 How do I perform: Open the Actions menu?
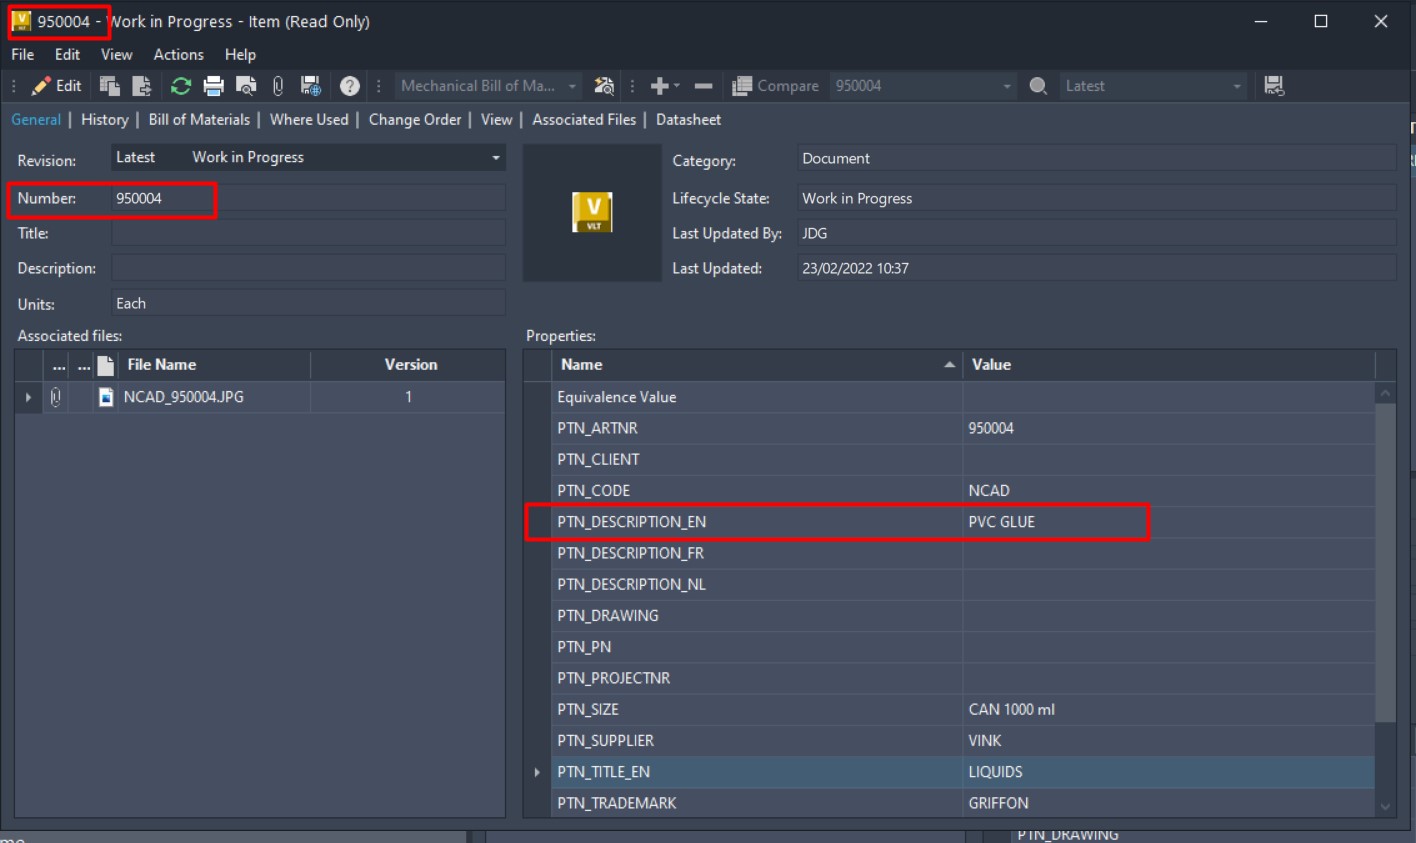point(178,54)
